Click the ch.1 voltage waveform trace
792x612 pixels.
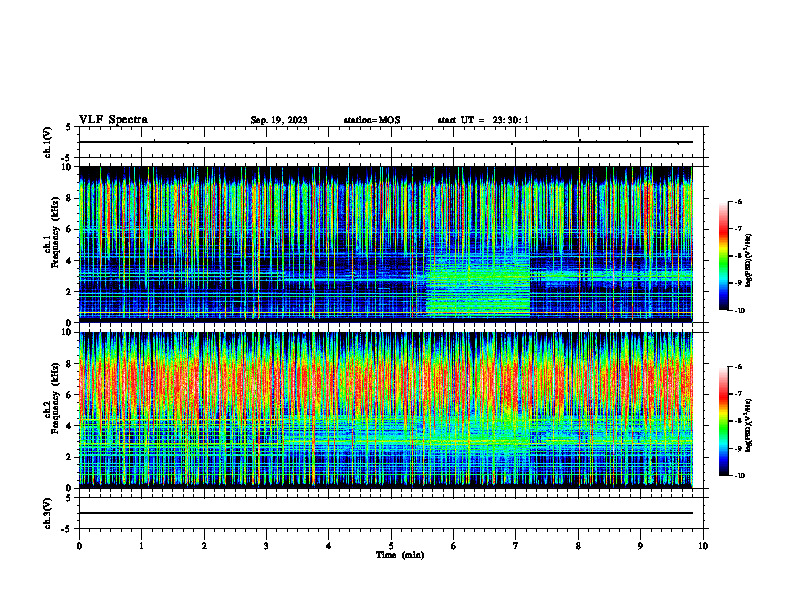386,142
